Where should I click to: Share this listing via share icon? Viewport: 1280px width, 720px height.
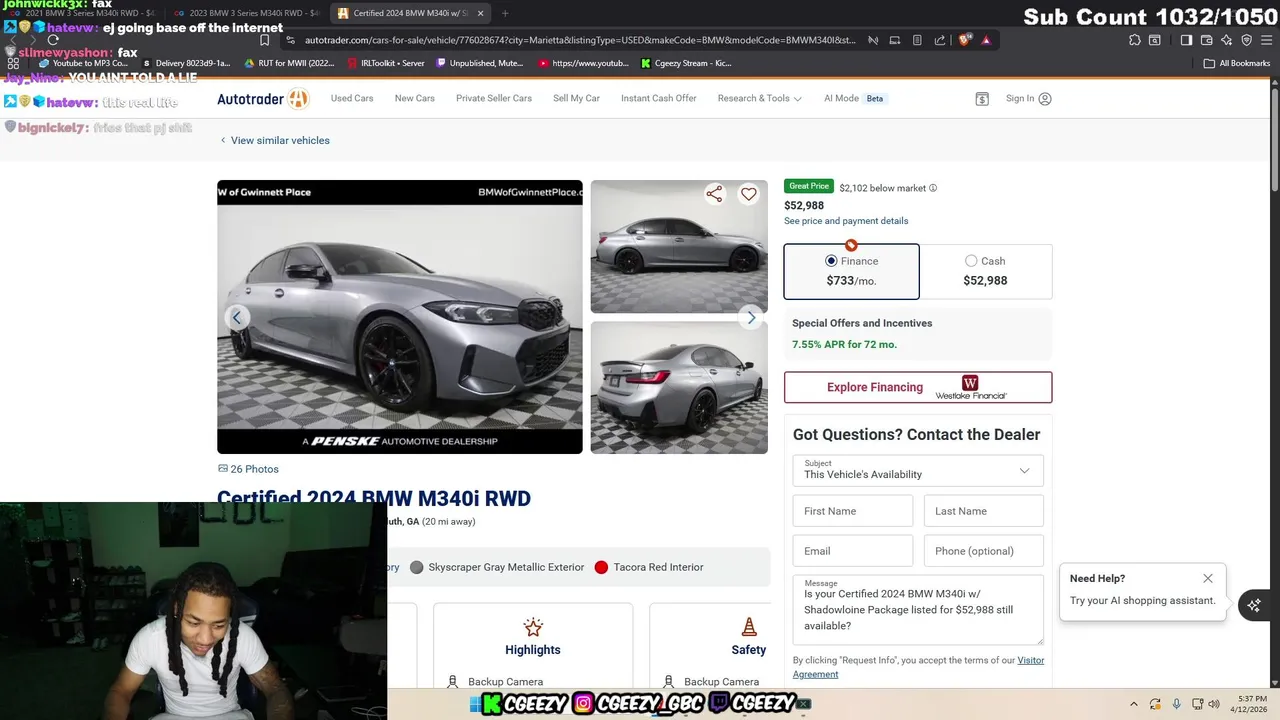coord(714,194)
